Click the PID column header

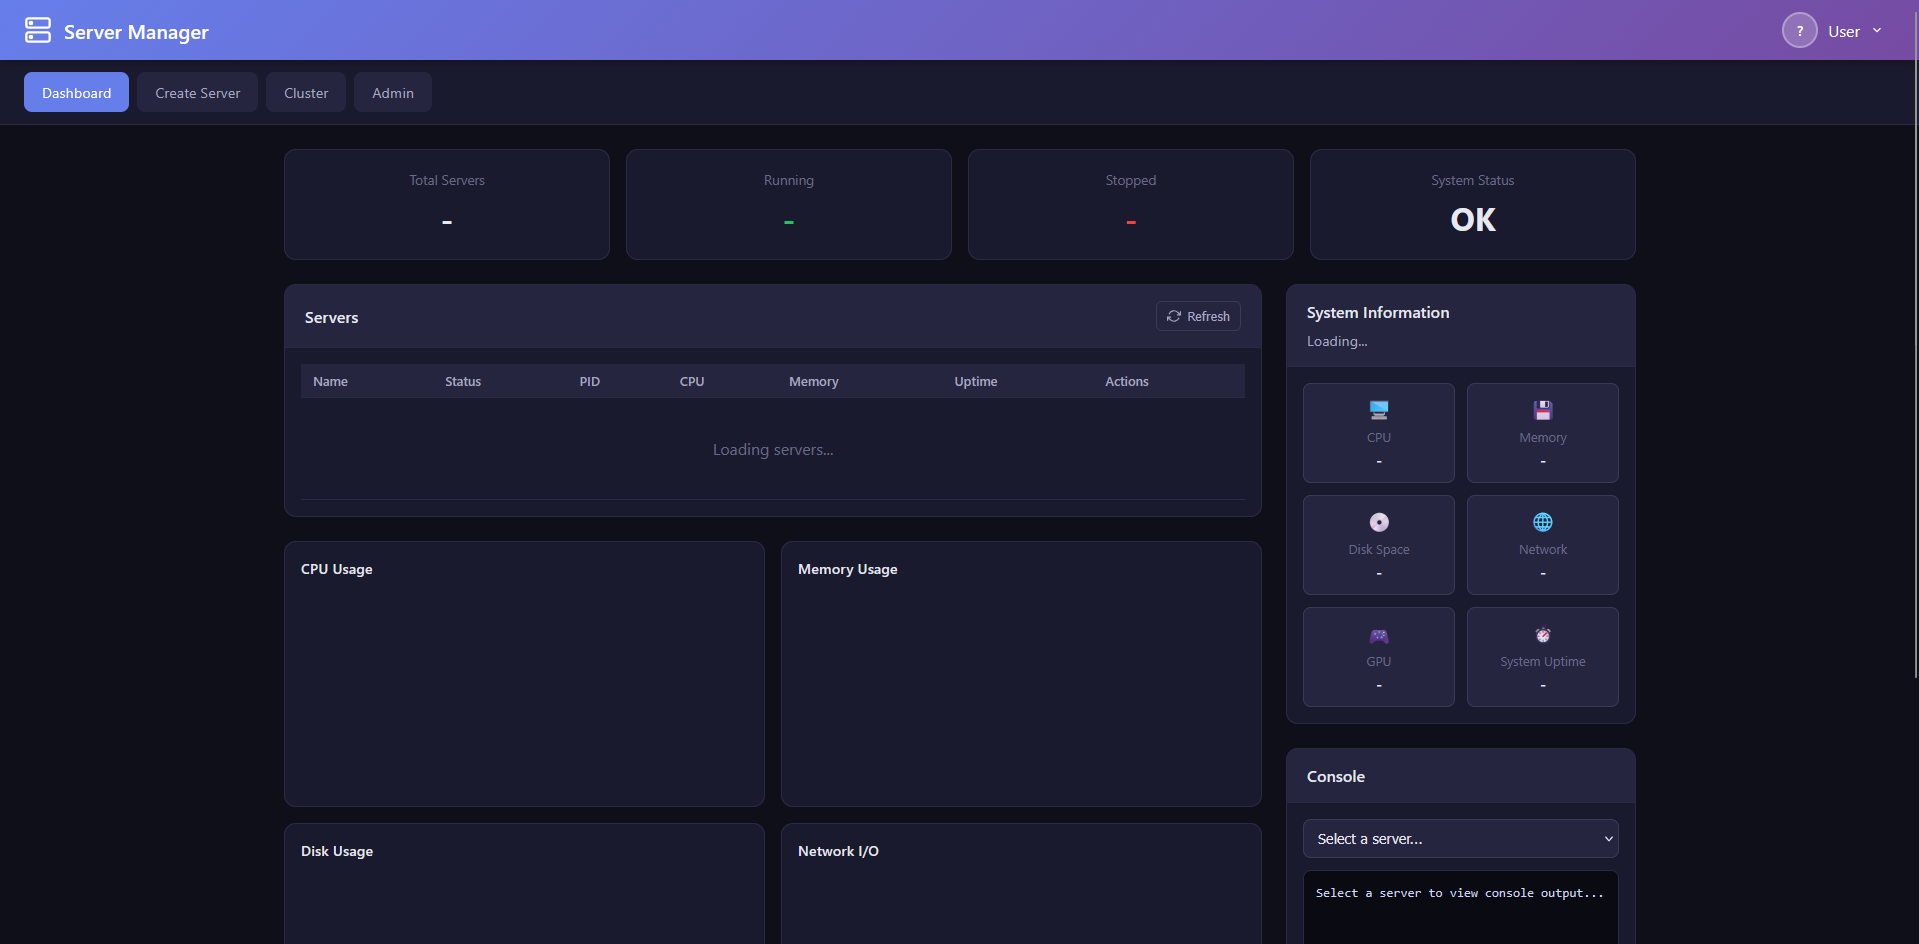point(590,382)
